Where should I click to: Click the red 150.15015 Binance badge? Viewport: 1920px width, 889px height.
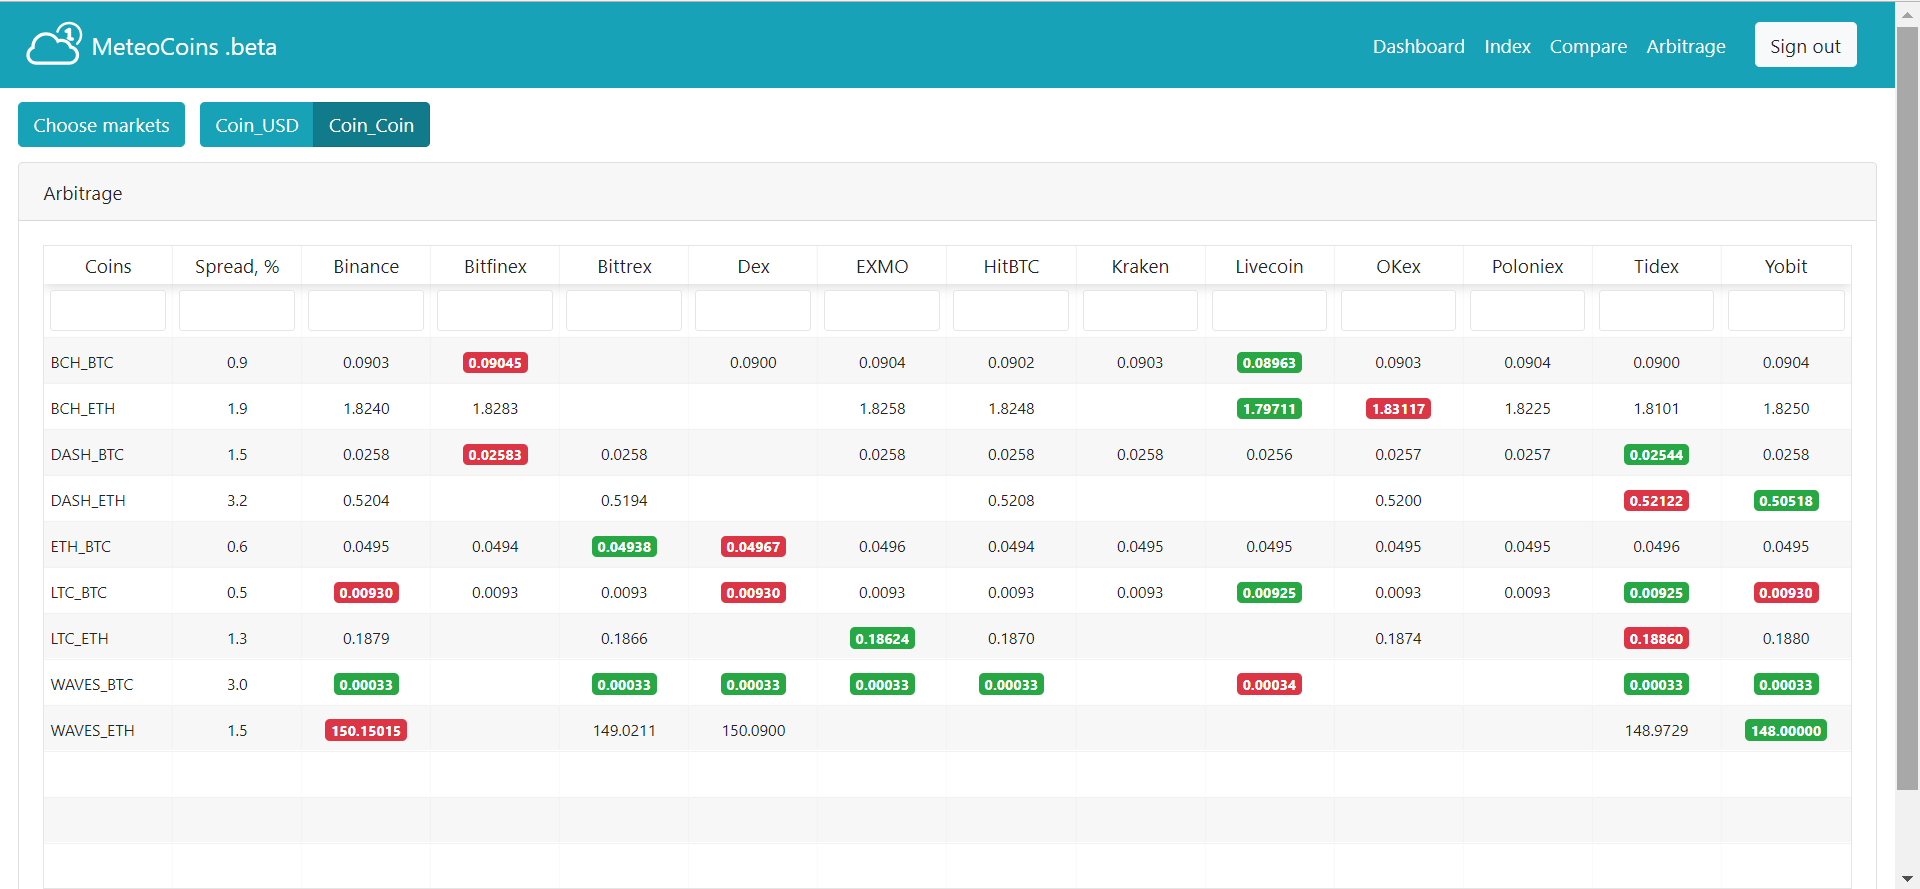pyautogui.click(x=366, y=731)
